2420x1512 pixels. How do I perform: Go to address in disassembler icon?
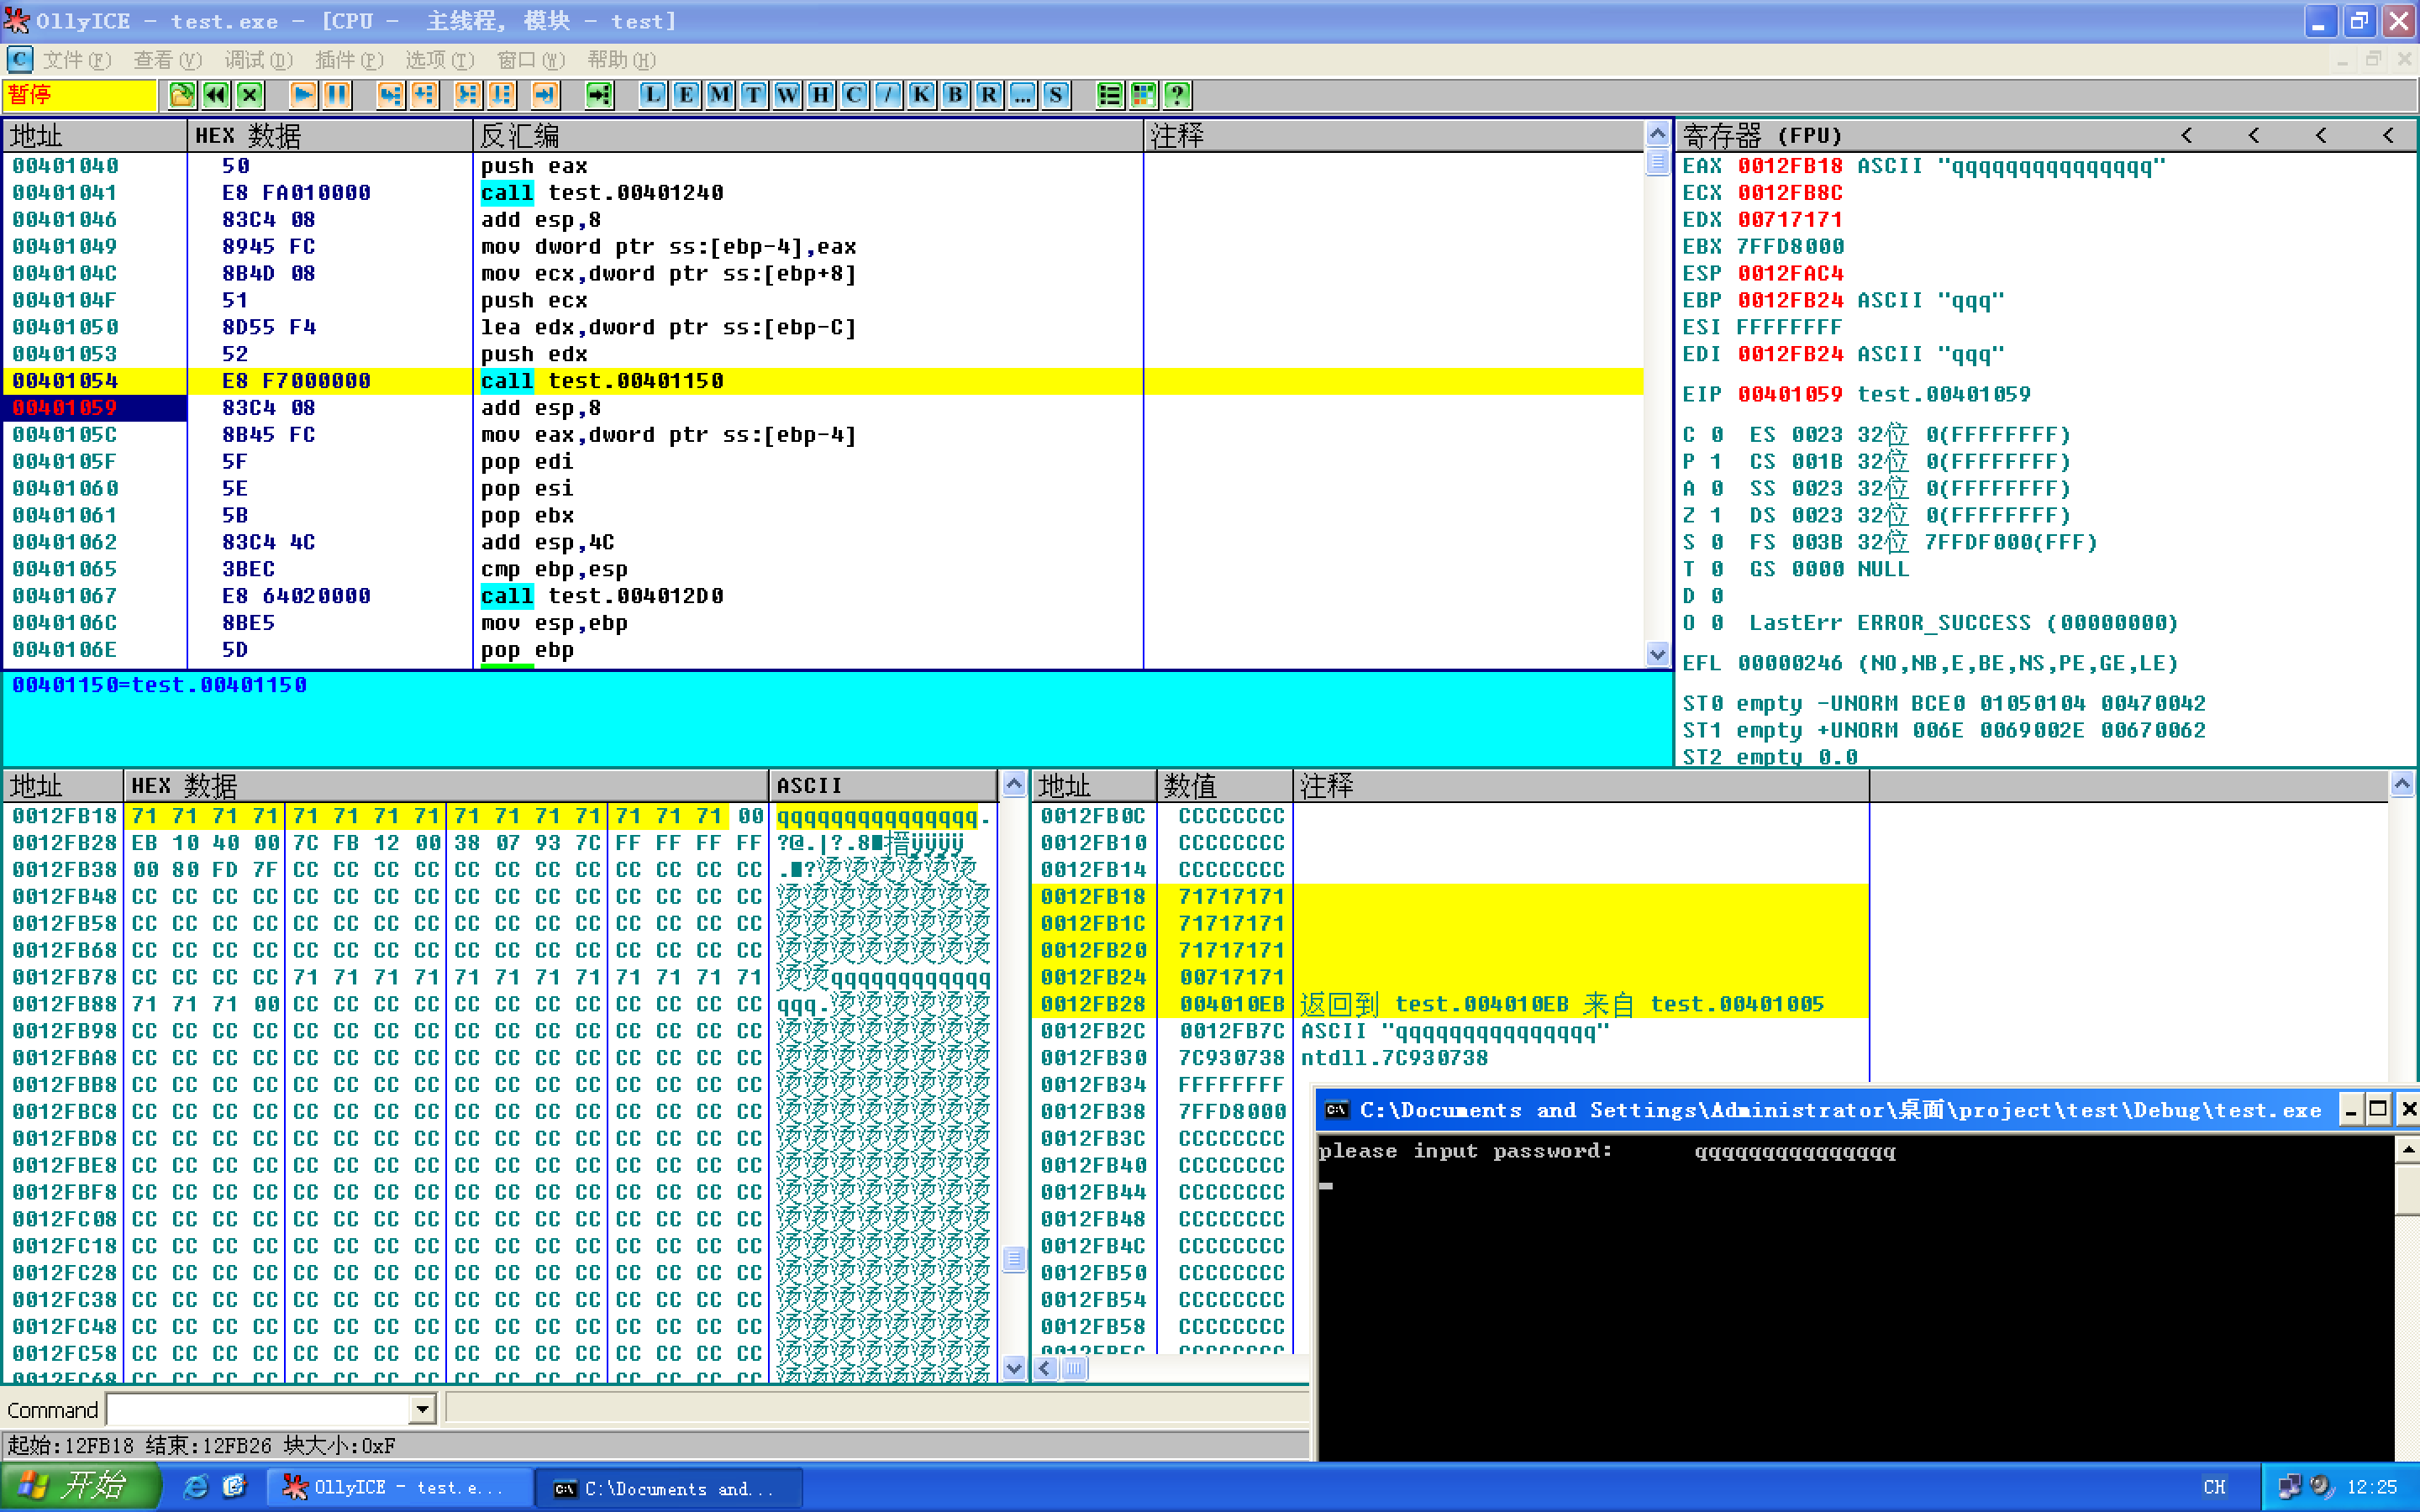599,95
